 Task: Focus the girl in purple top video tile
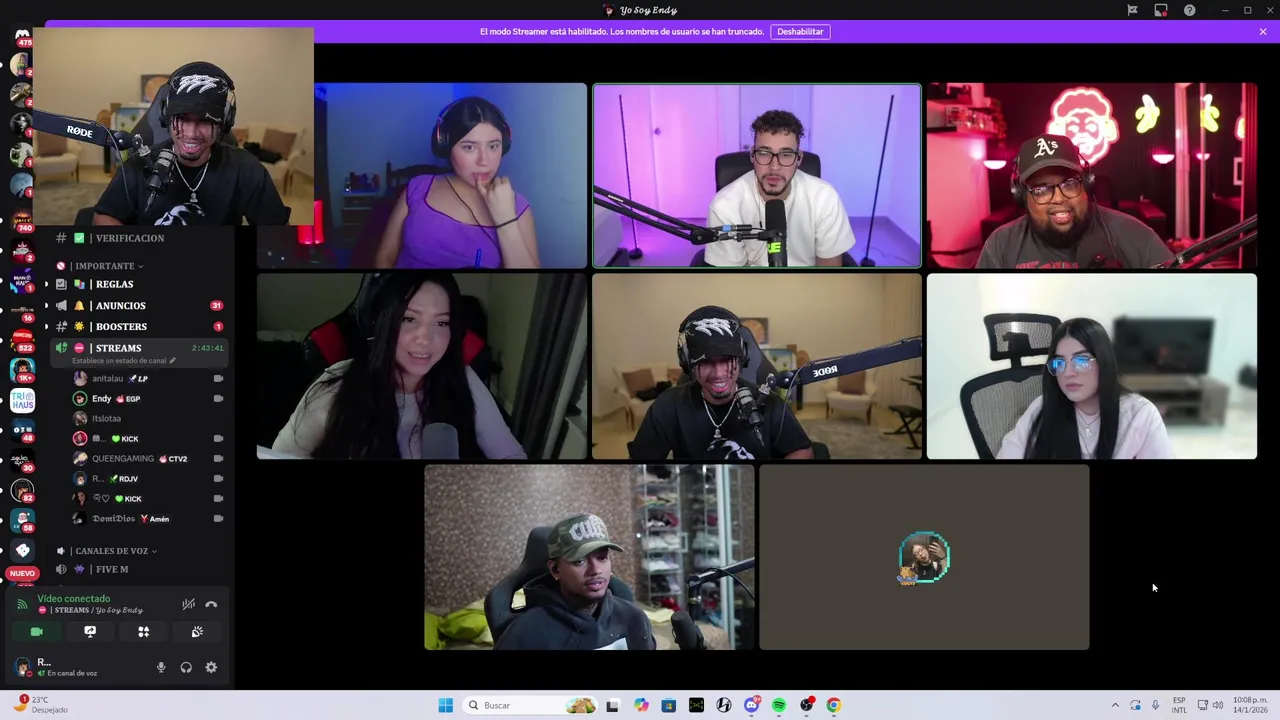point(422,176)
